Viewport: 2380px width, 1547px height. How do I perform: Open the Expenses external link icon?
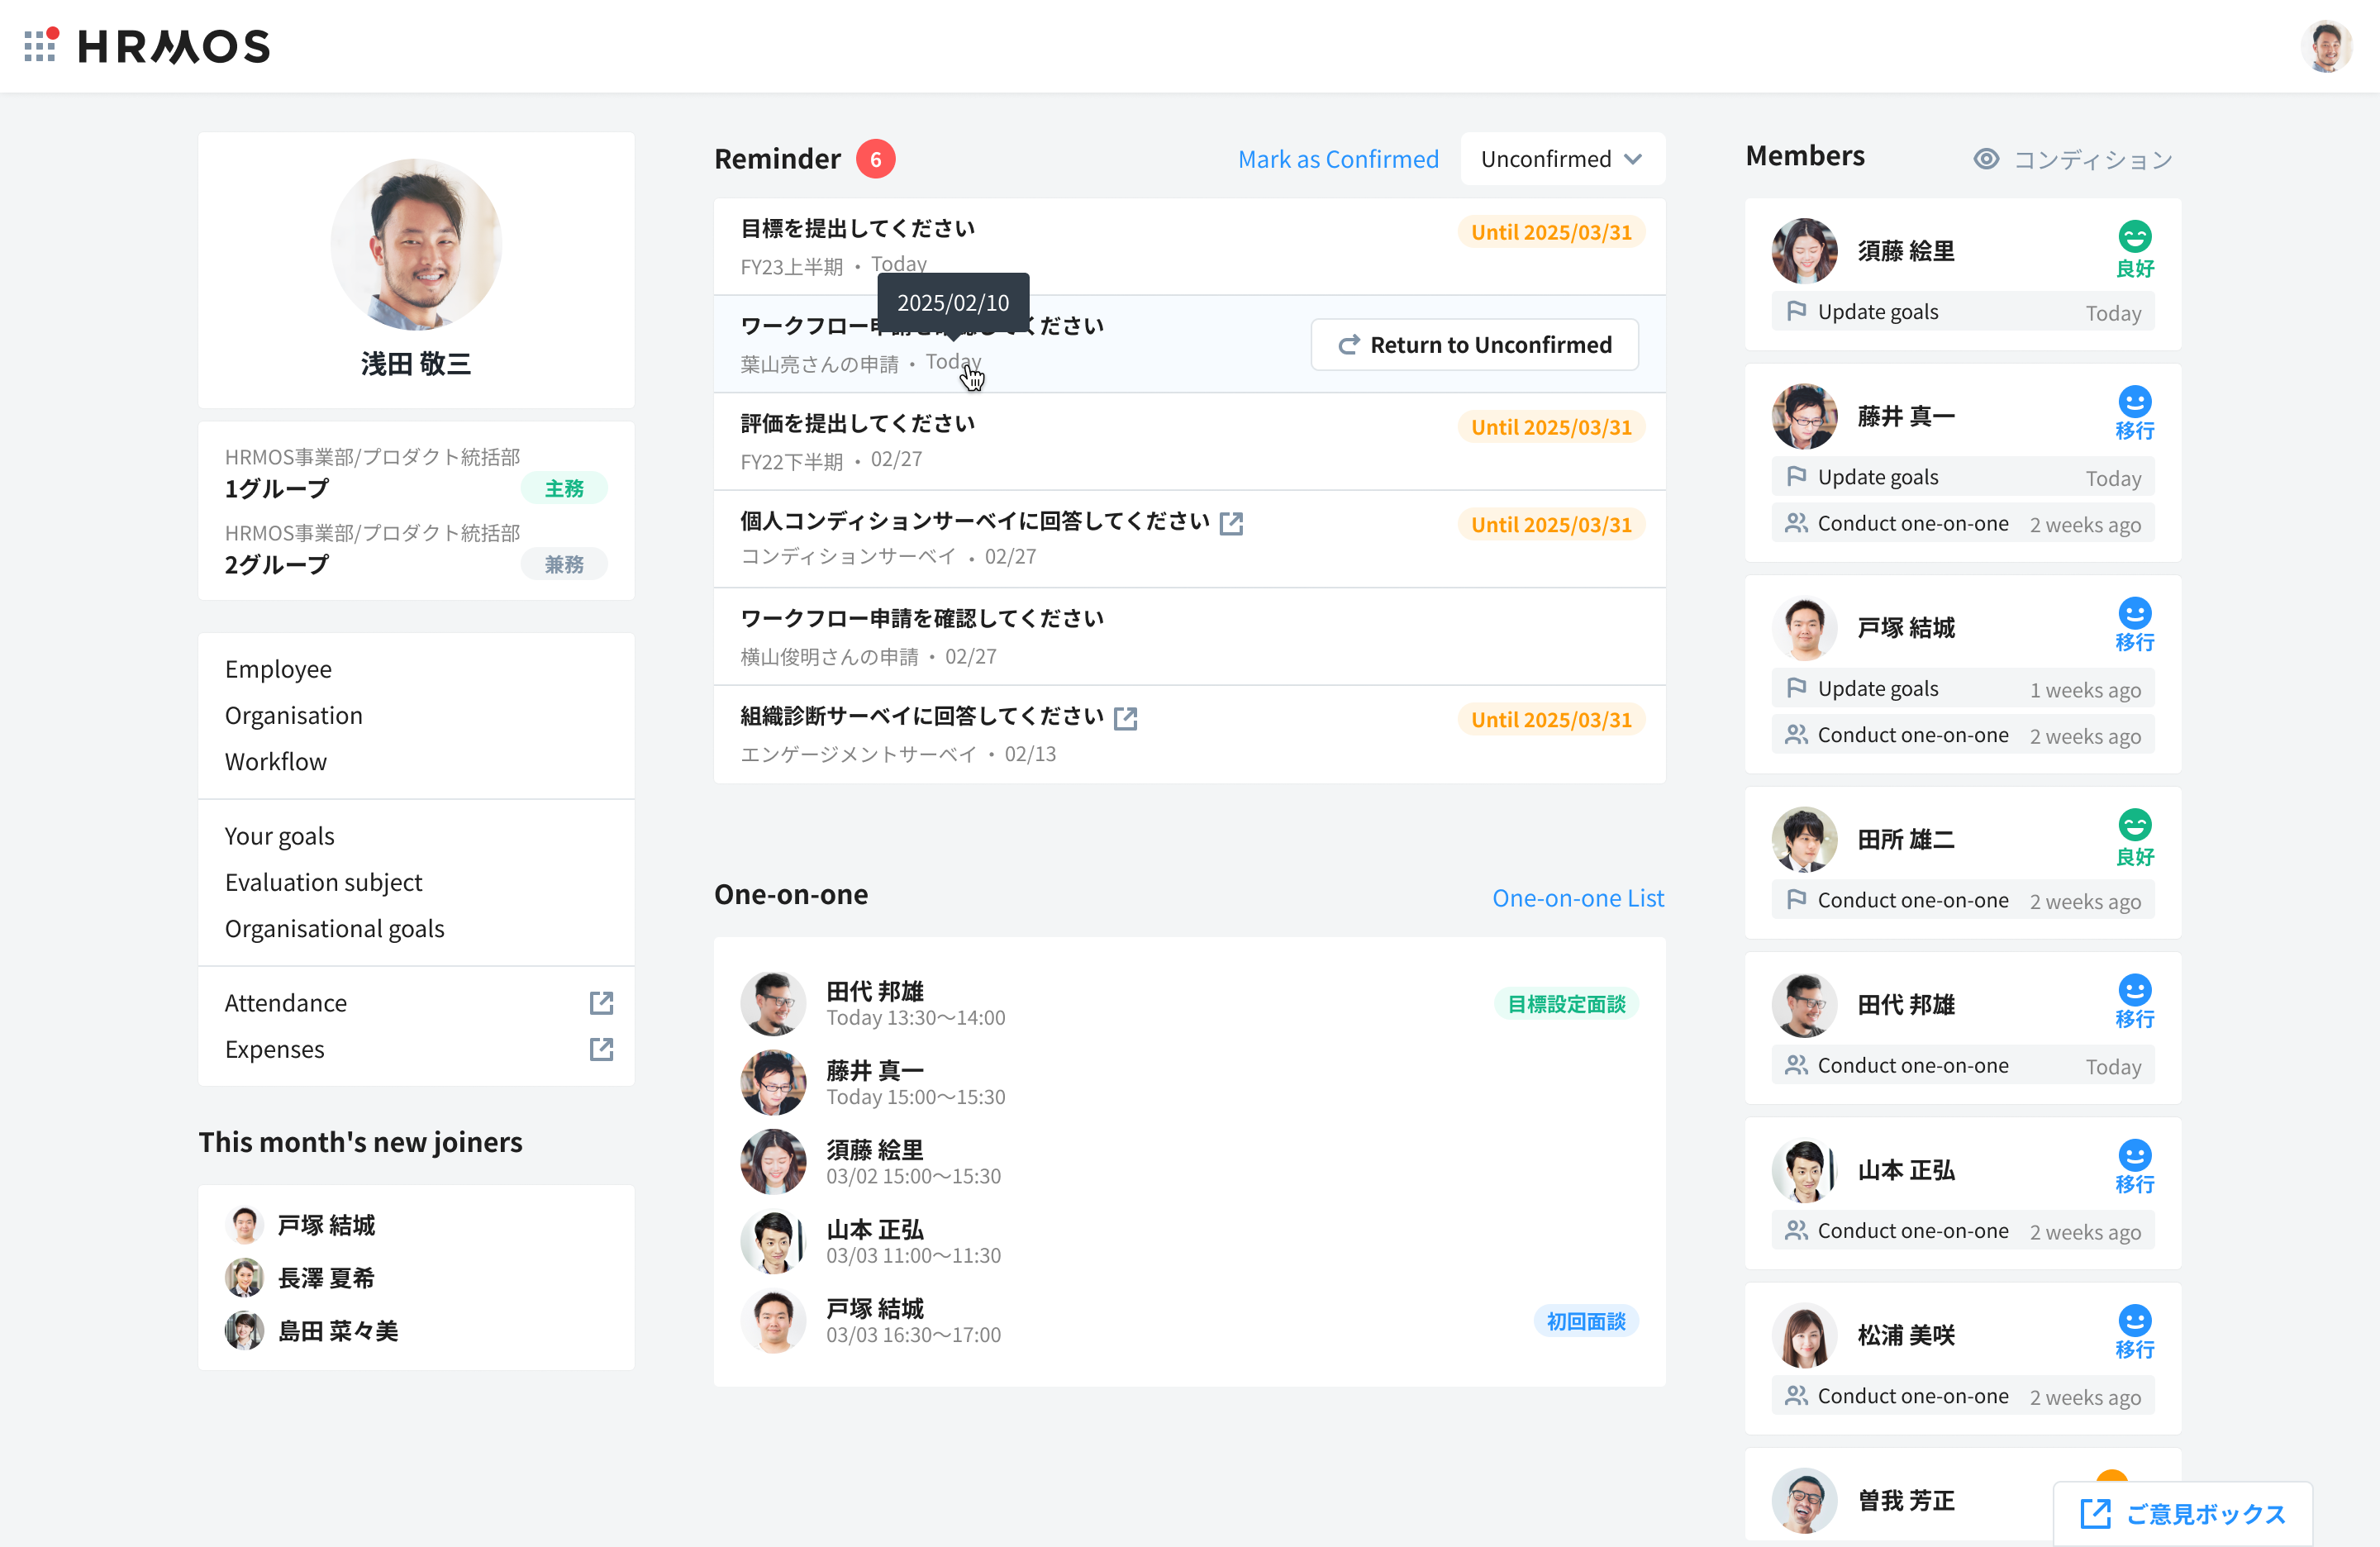point(601,1049)
